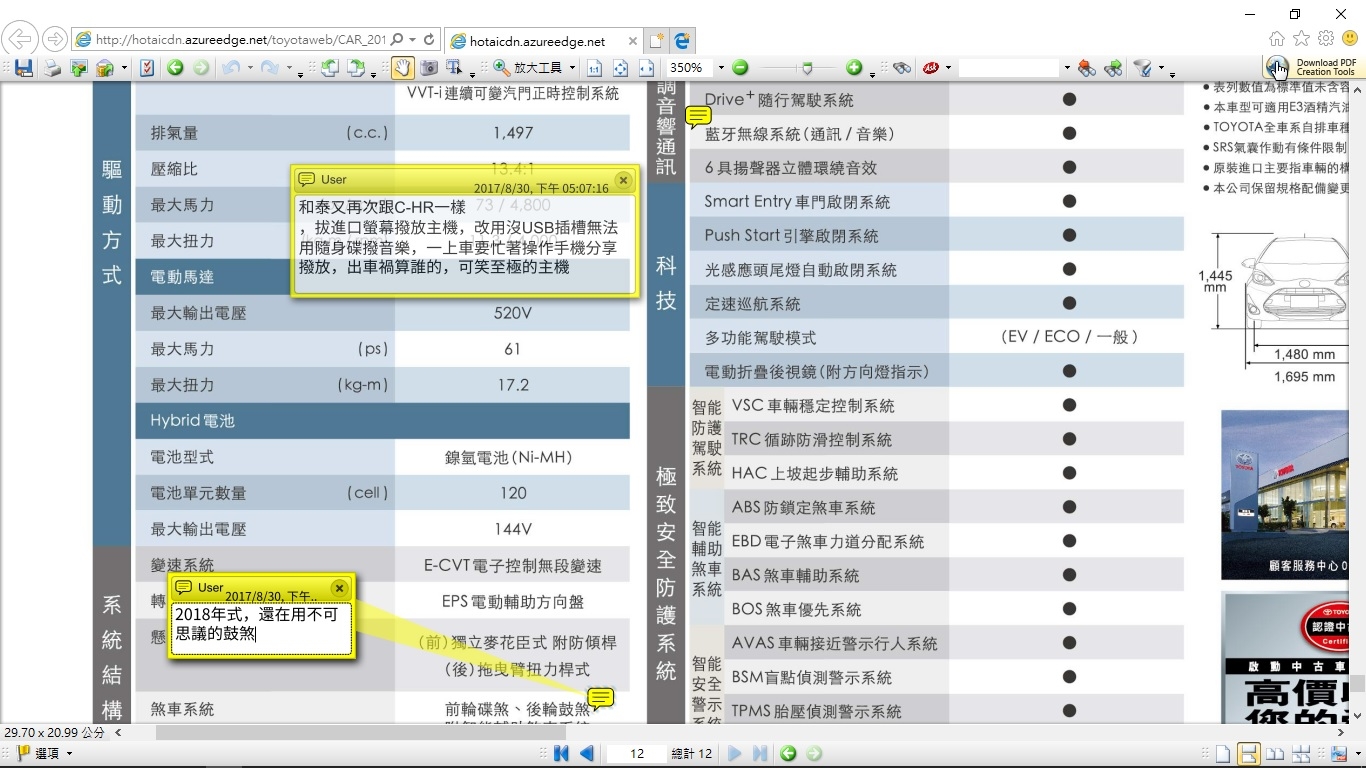
Task: Click the Undo arrow icon
Action: 231,68
